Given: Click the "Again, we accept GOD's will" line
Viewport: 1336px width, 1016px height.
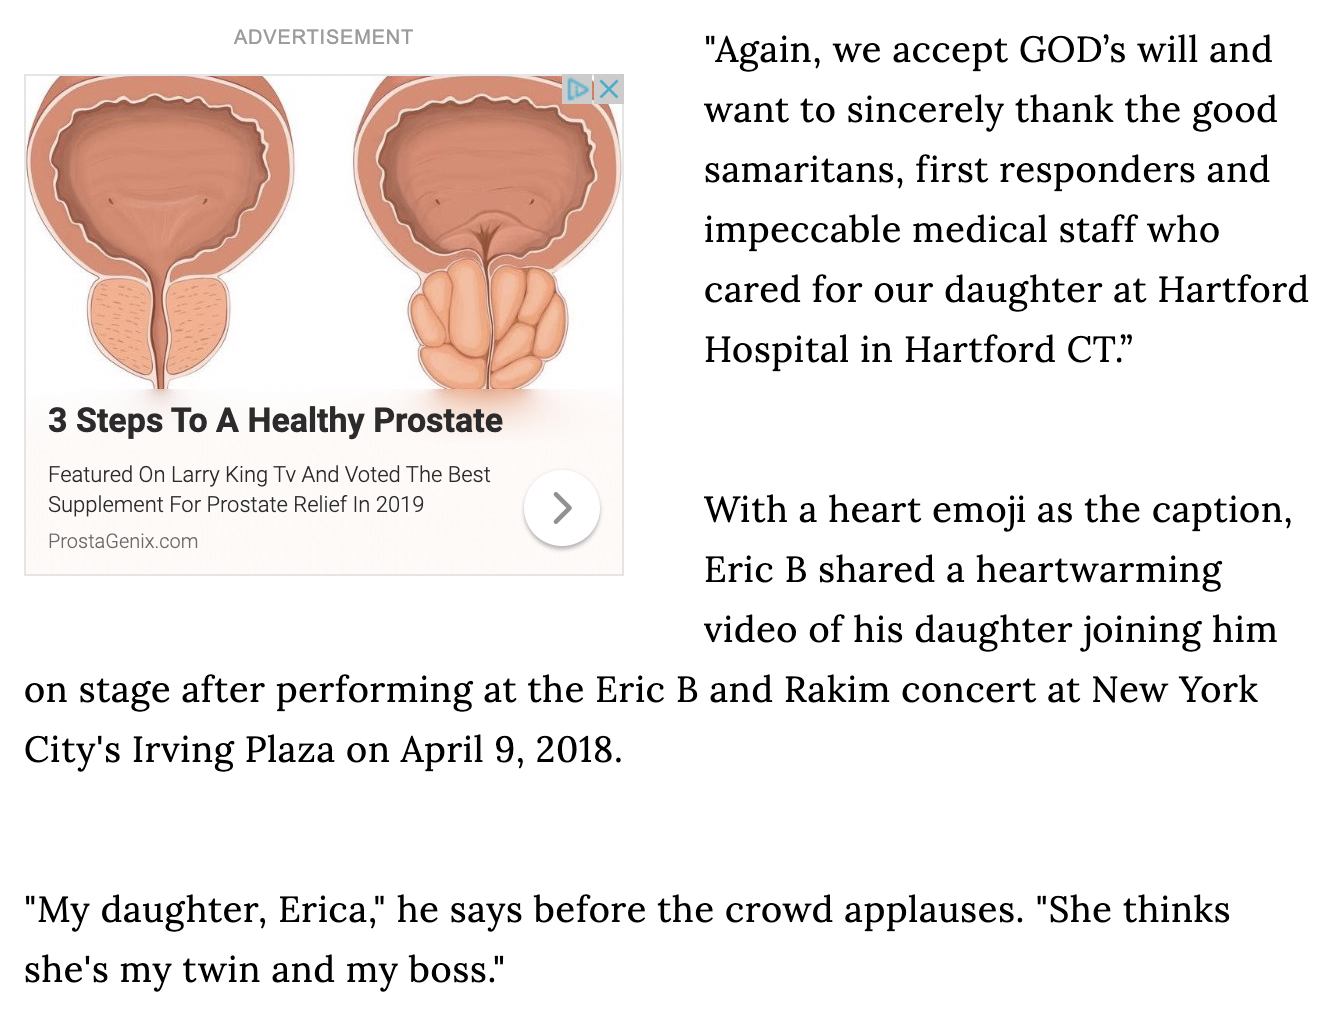Looking at the screenshot, I should pos(988,50).
